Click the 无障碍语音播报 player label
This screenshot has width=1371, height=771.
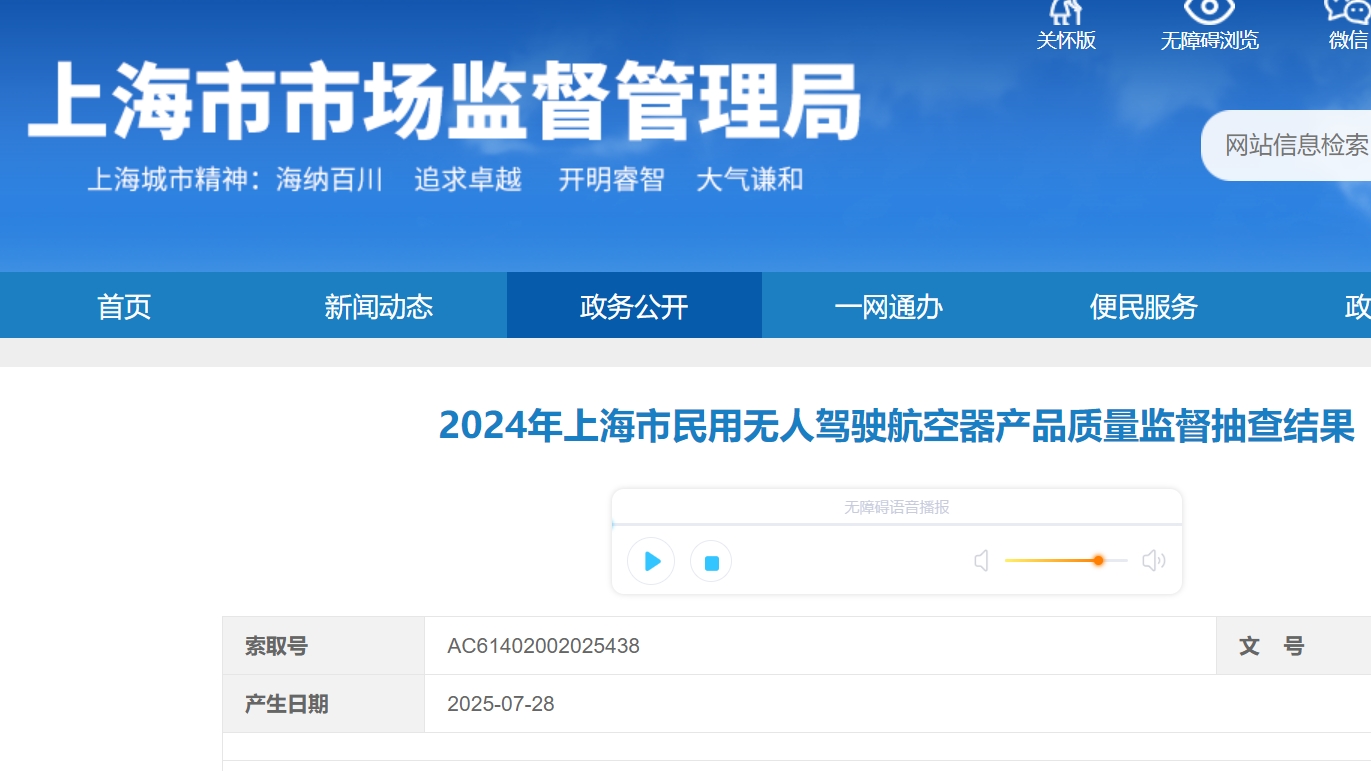[x=896, y=507]
